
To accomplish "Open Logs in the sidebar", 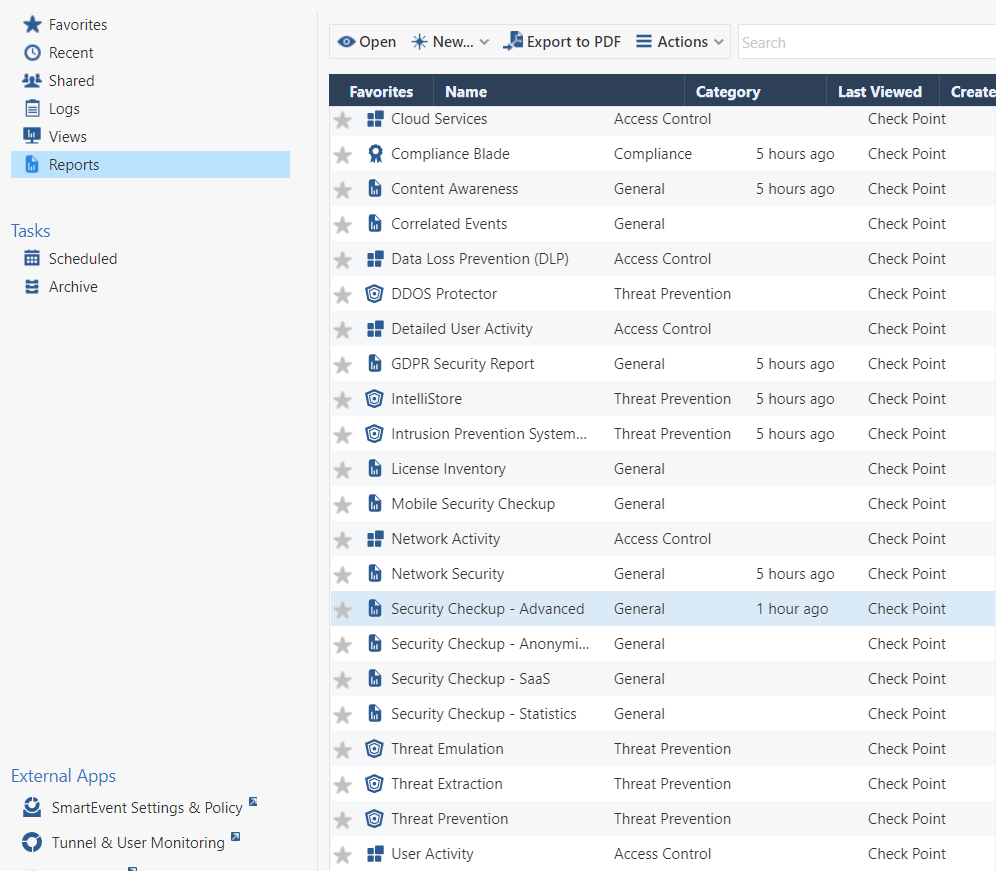I will click(64, 109).
